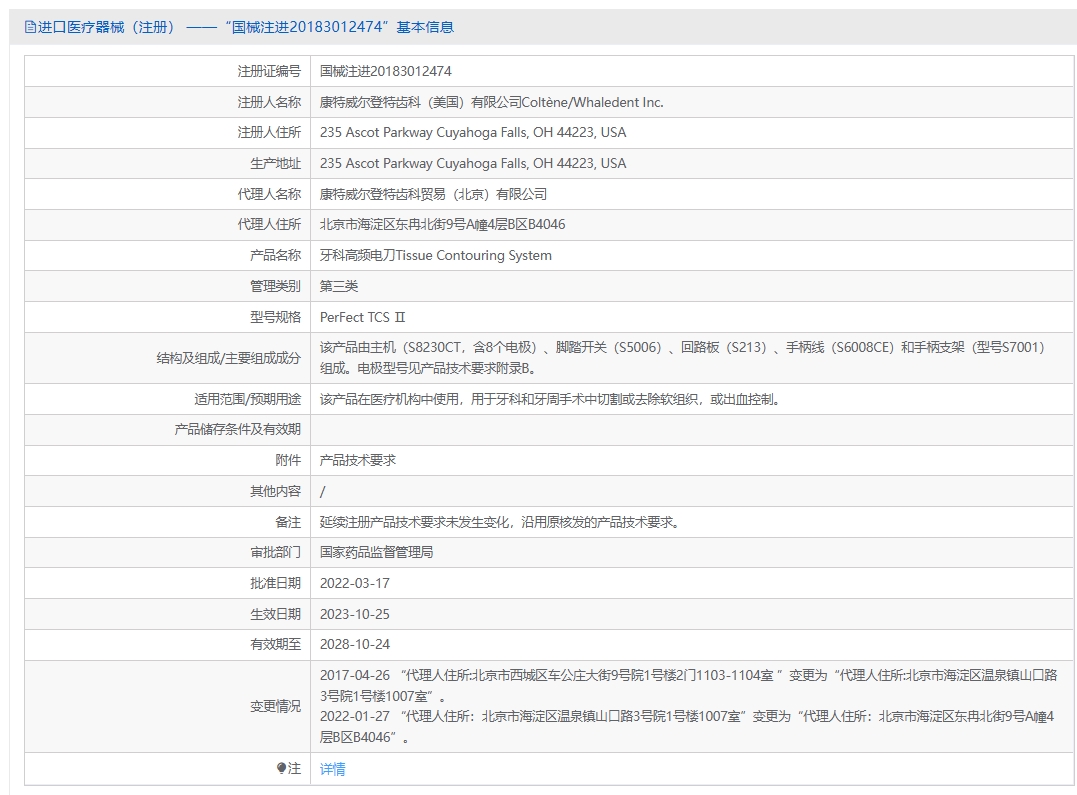Select attachment value 产品技术要求
Screen dimensions: 1077x795
coord(358,460)
